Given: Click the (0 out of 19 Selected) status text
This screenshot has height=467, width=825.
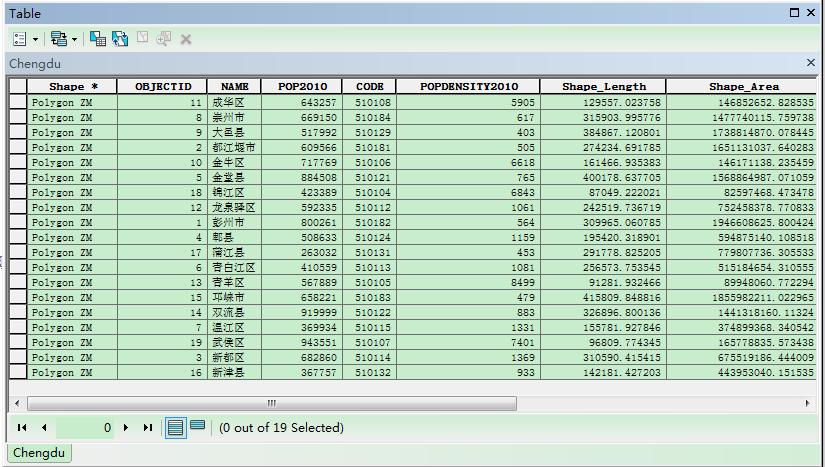Looking at the screenshot, I should [x=281, y=428].
